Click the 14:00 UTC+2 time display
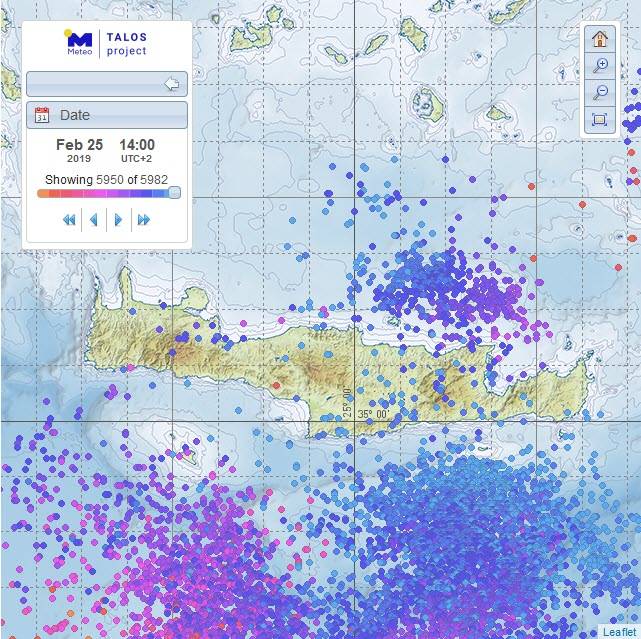641x639 pixels. (137, 150)
